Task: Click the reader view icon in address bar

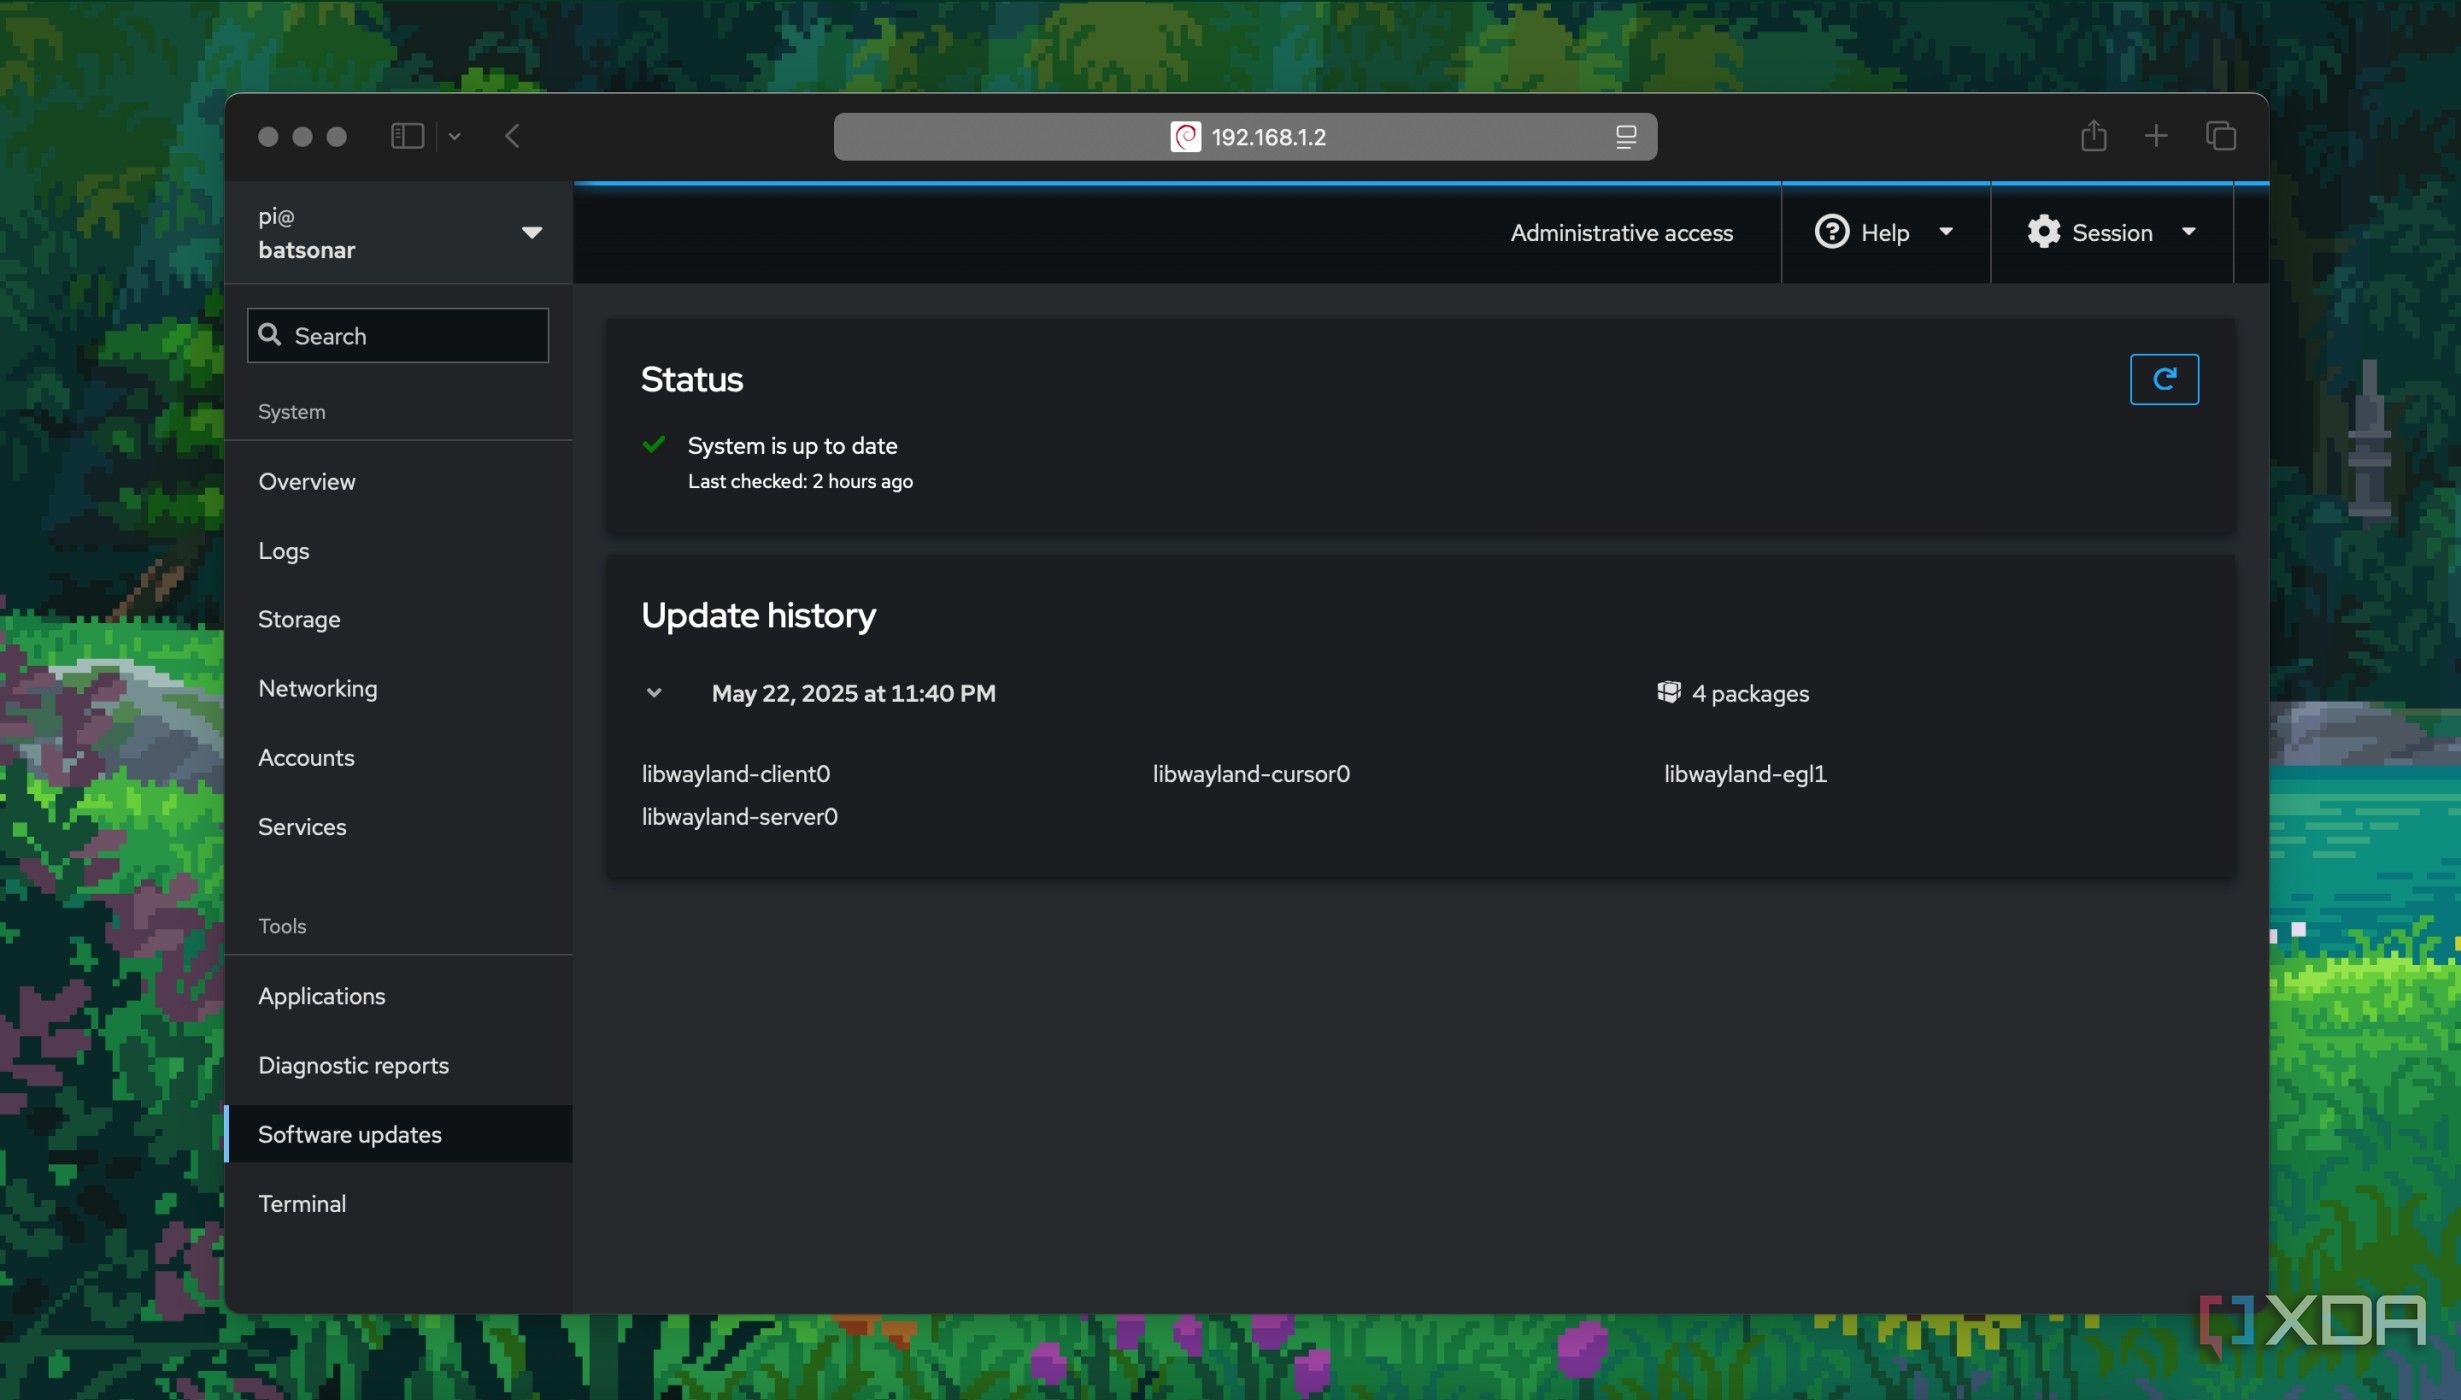Action: click(1626, 137)
